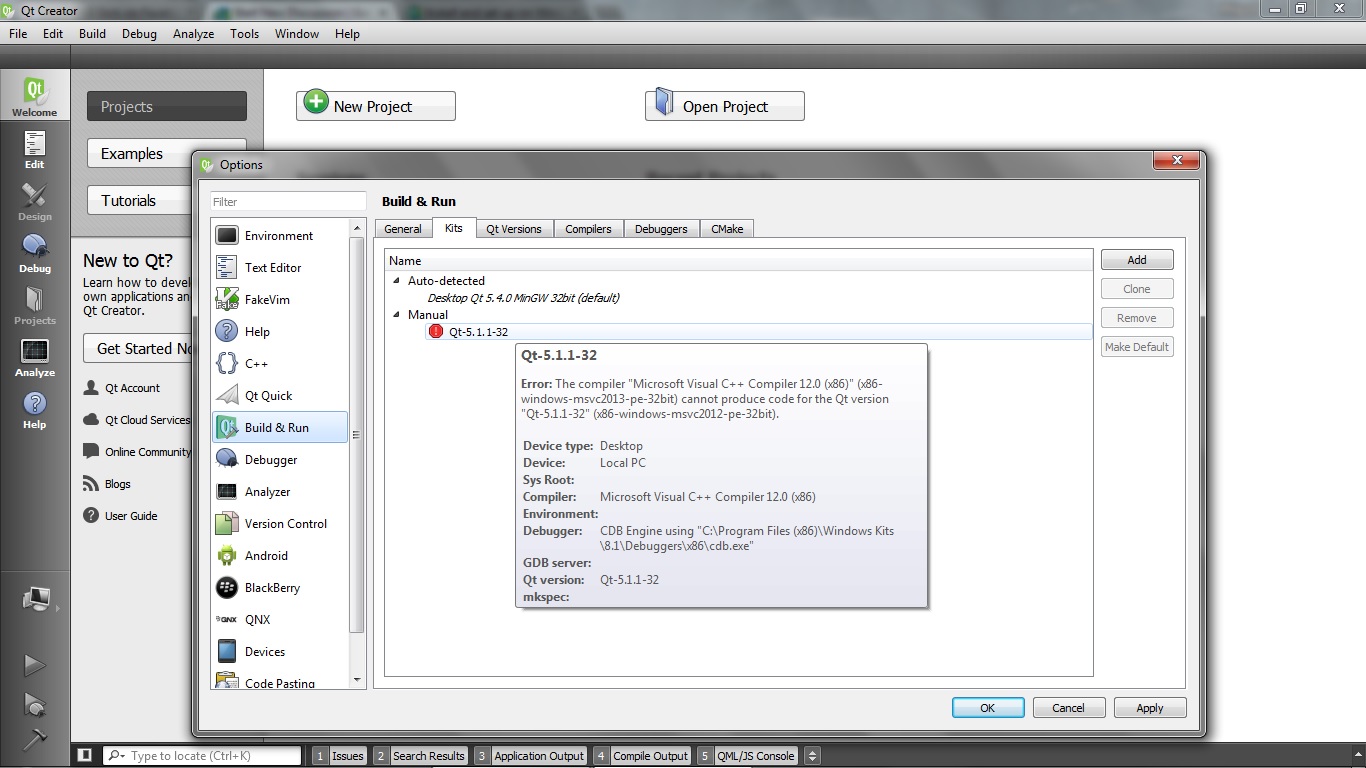Open the File menu

(x=18, y=33)
